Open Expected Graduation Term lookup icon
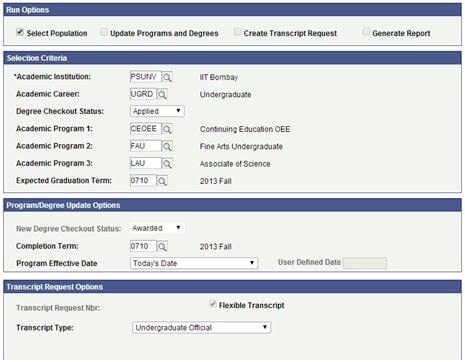The width and height of the screenshot is (465, 362). [162, 181]
